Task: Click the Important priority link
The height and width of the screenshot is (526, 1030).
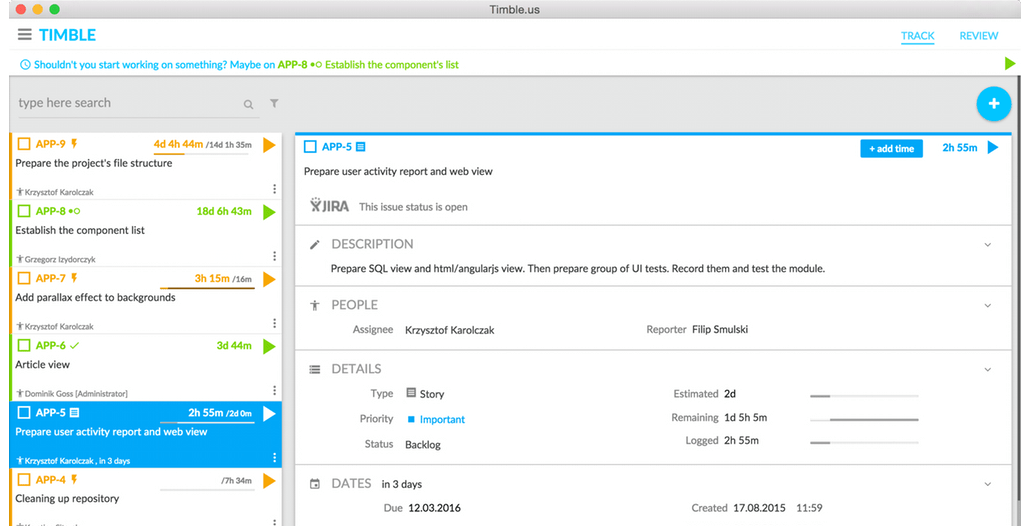Action: [x=442, y=419]
